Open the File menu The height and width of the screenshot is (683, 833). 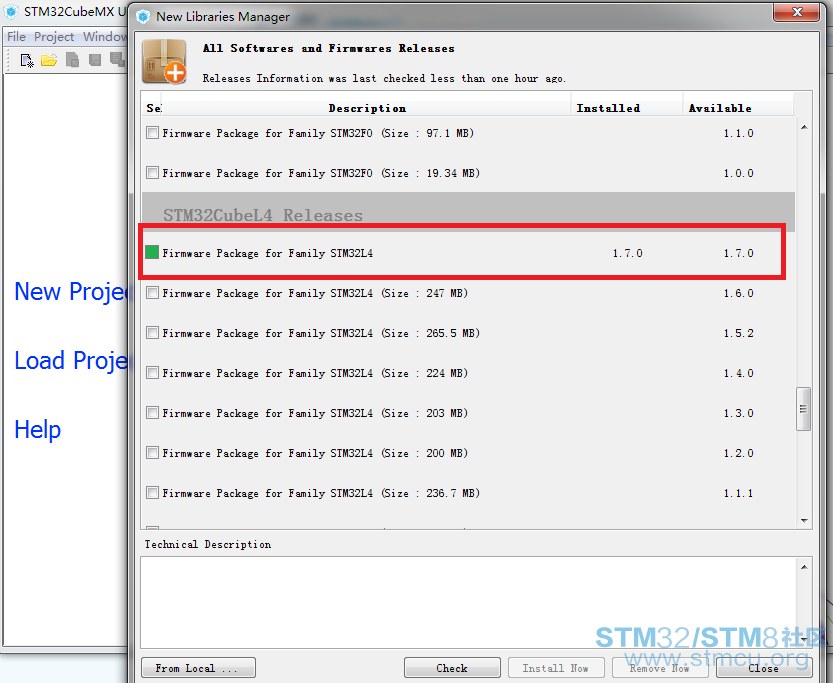coord(16,37)
